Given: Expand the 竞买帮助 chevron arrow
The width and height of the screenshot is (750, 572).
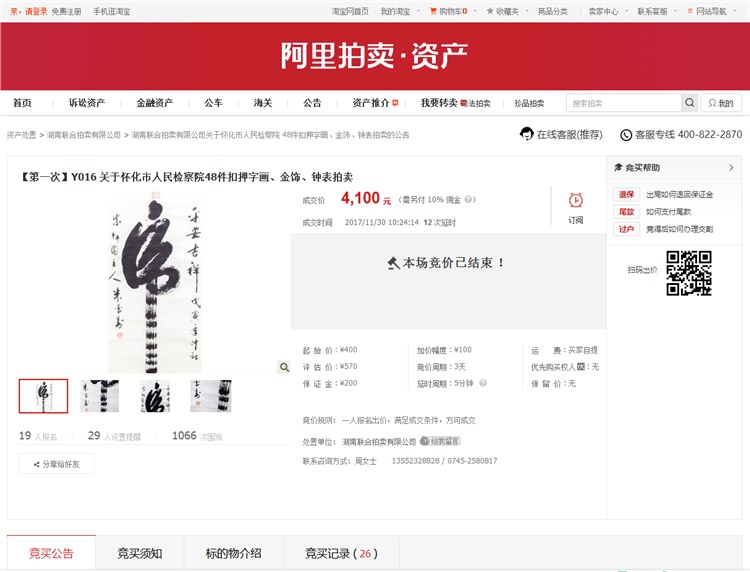Looking at the screenshot, I should tap(731, 167).
